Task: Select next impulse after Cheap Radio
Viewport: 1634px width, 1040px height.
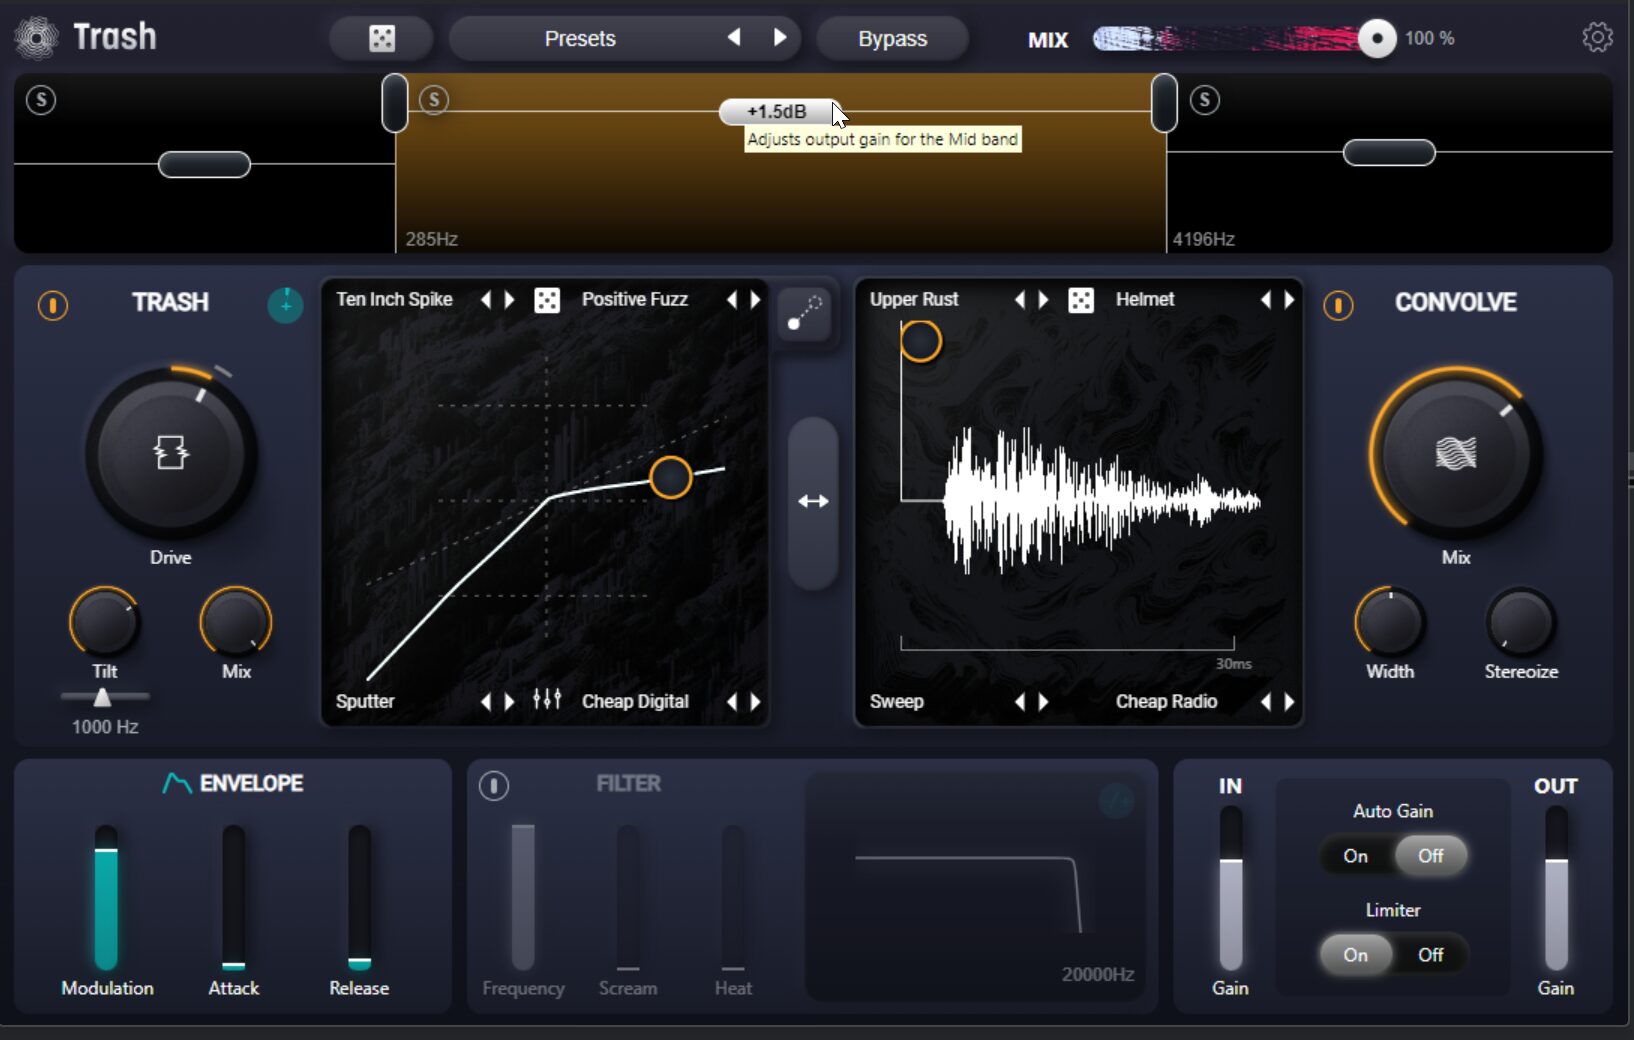Action: 1289,701
